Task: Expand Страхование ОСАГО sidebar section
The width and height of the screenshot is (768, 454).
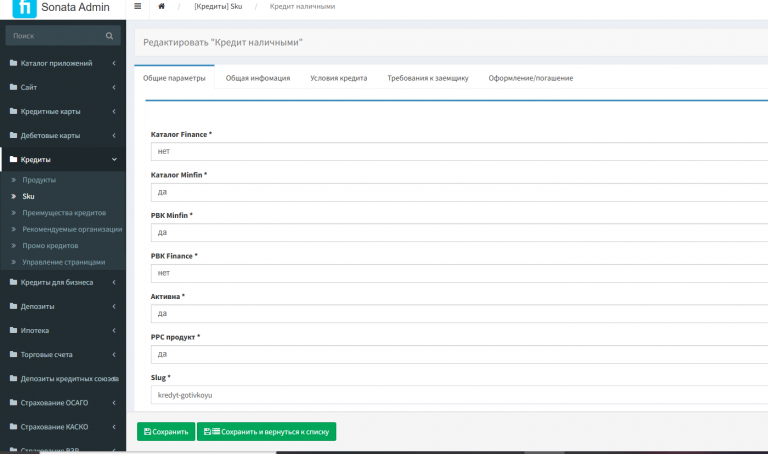Action: [63, 403]
